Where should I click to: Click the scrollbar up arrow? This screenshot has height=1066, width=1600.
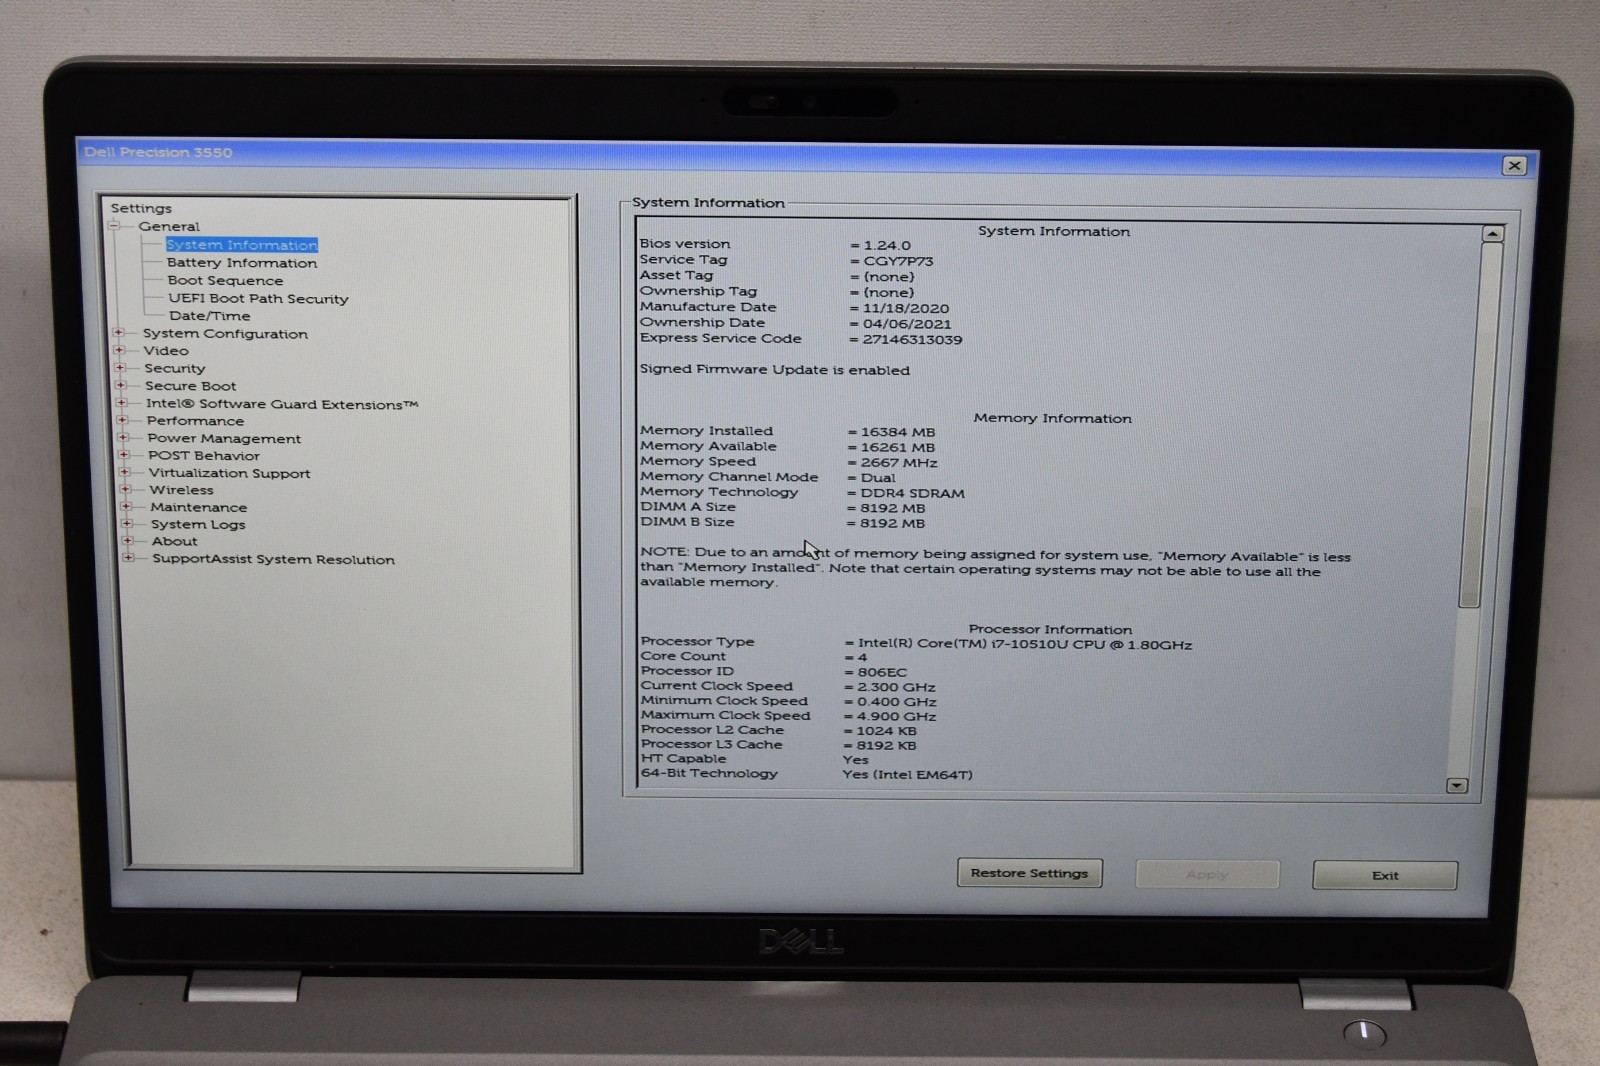pyautogui.click(x=1492, y=233)
